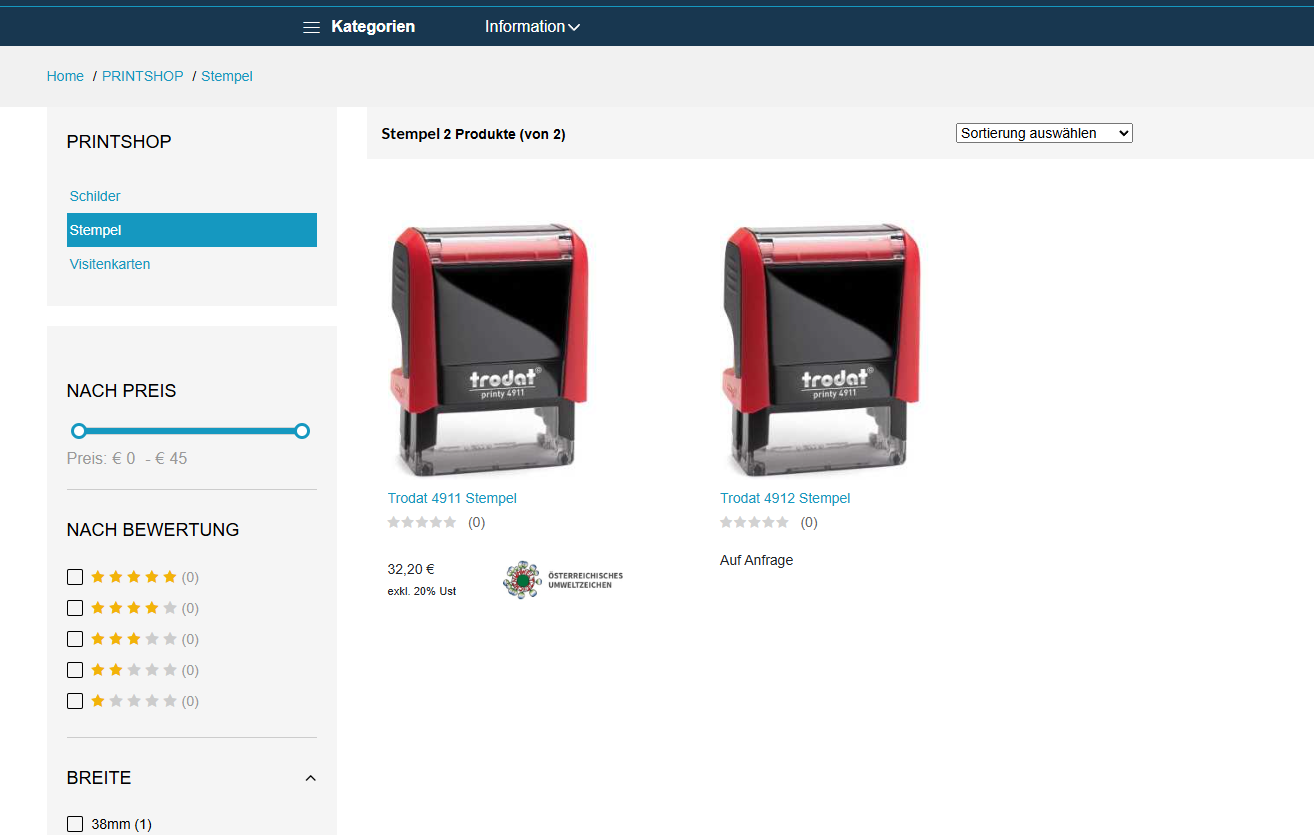Click the (0) review count for Trodat 4911
The height and width of the screenshot is (835, 1314).
coord(476,522)
